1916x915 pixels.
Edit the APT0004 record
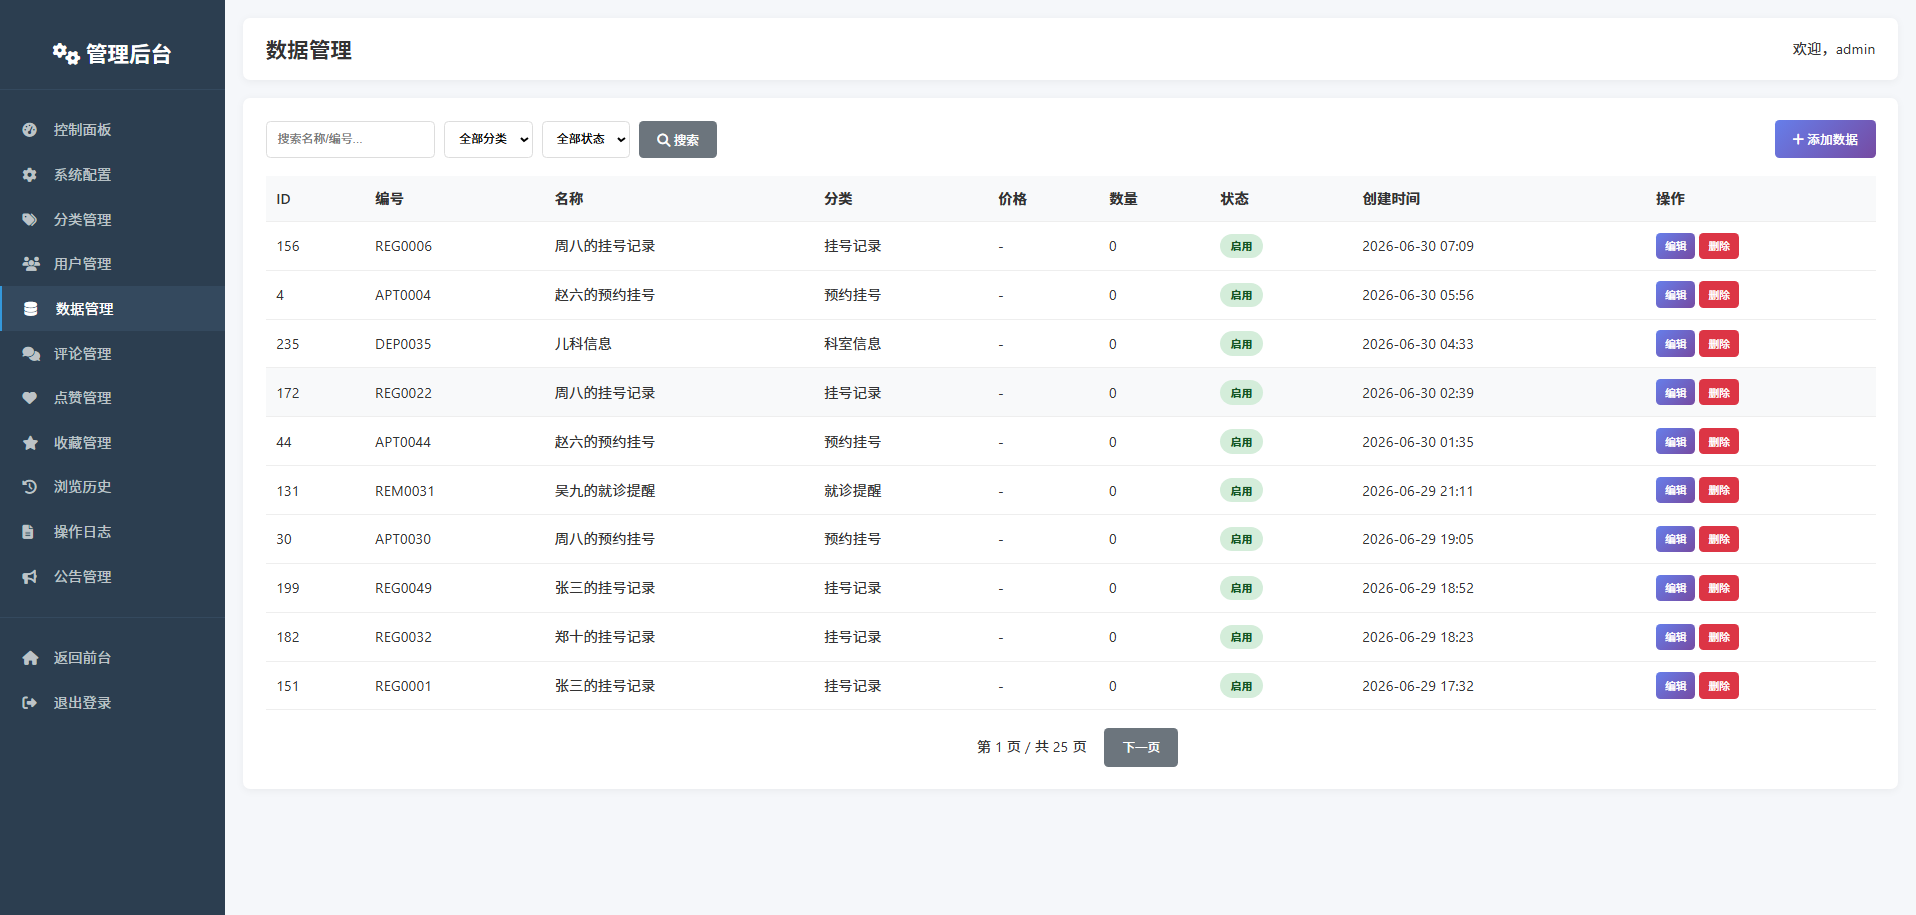pos(1675,295)
